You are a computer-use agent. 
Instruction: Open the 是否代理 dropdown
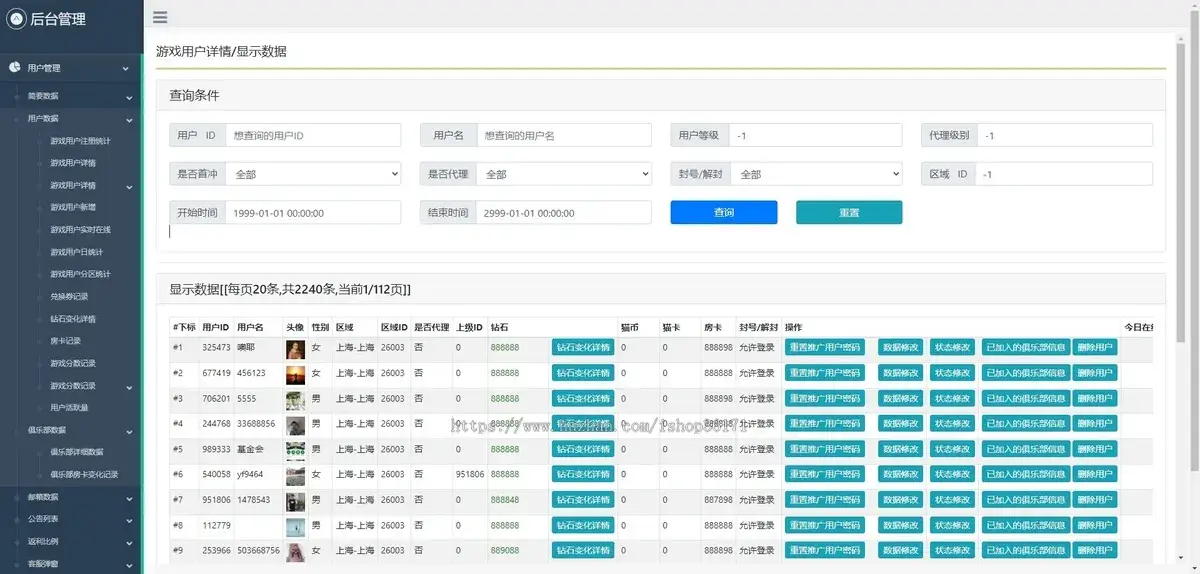click(563, 174)
